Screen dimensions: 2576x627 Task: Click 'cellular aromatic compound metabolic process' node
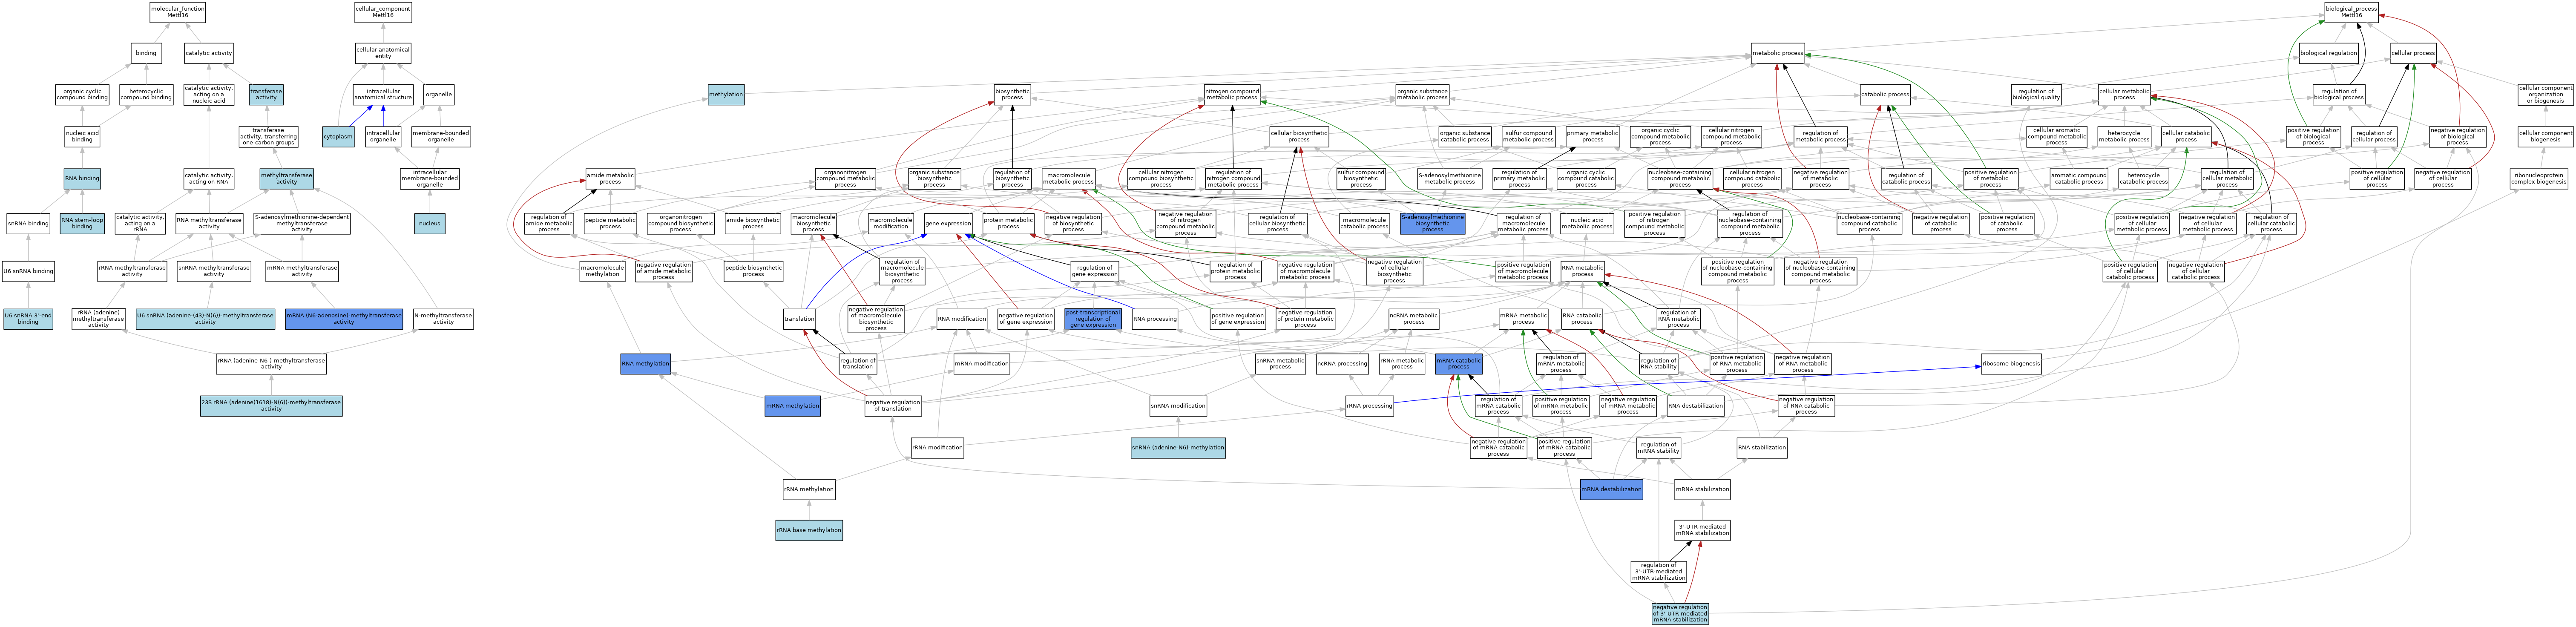click(x=2056, y=137)
